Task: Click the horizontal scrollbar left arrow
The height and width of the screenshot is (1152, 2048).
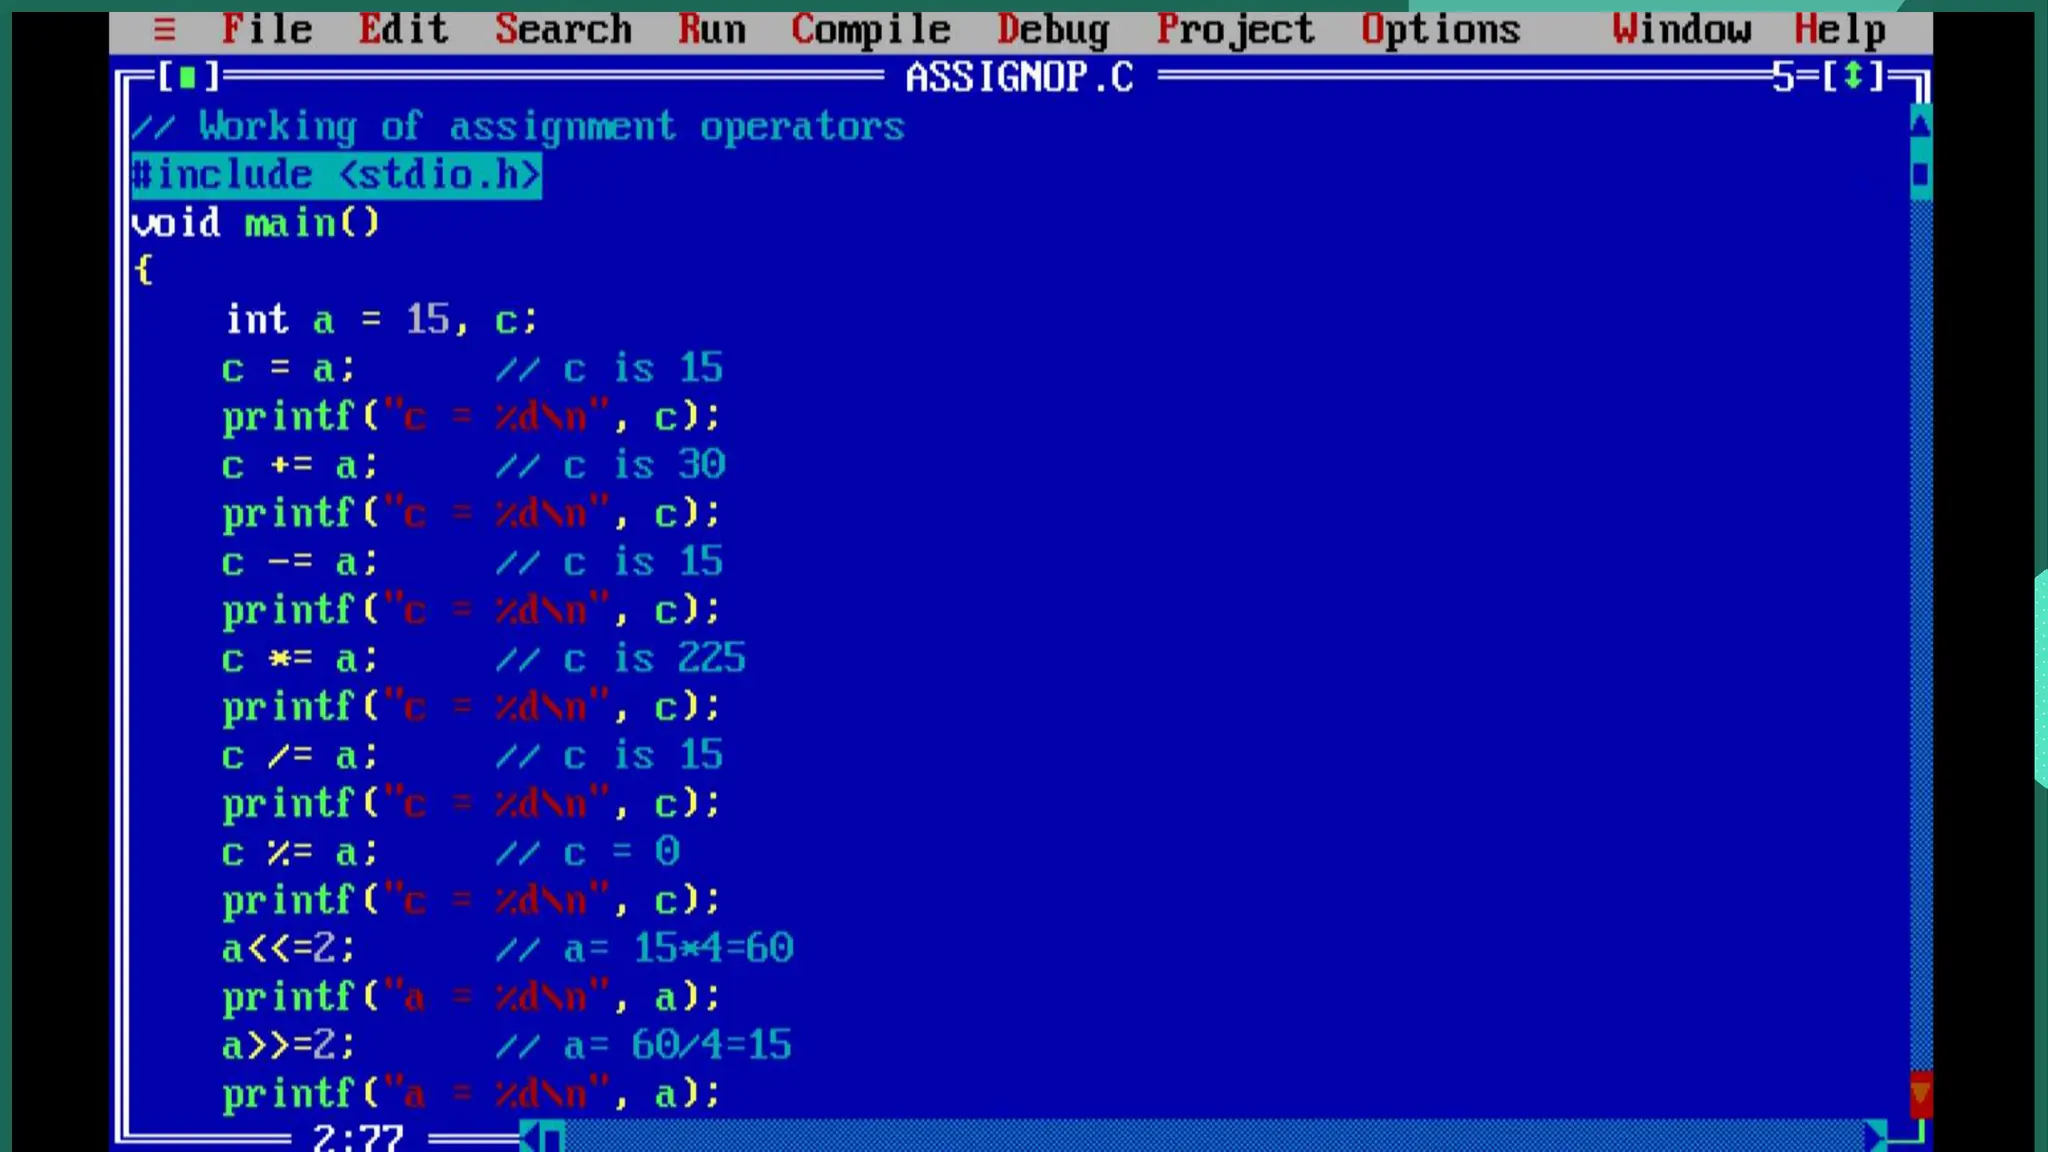Action: point(531,1137)
